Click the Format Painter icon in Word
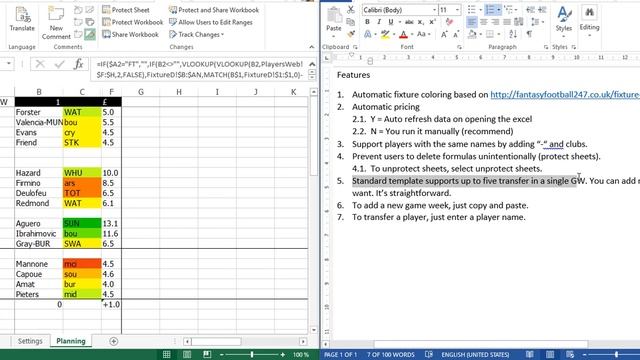Image resolution: width=640 pixels, height=360 pixels. 351,34
